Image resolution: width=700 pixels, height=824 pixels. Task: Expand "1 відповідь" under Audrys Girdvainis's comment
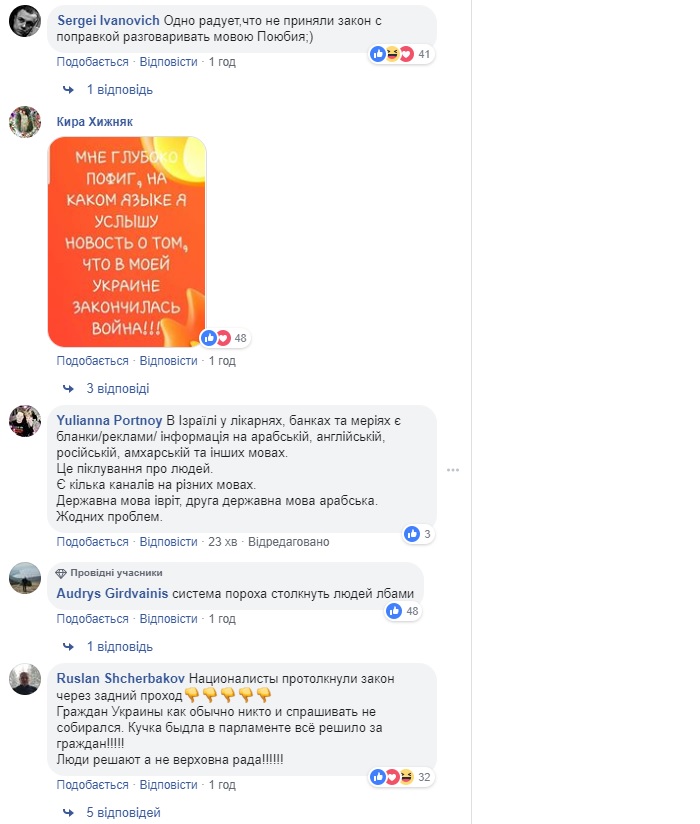(119, 647)
